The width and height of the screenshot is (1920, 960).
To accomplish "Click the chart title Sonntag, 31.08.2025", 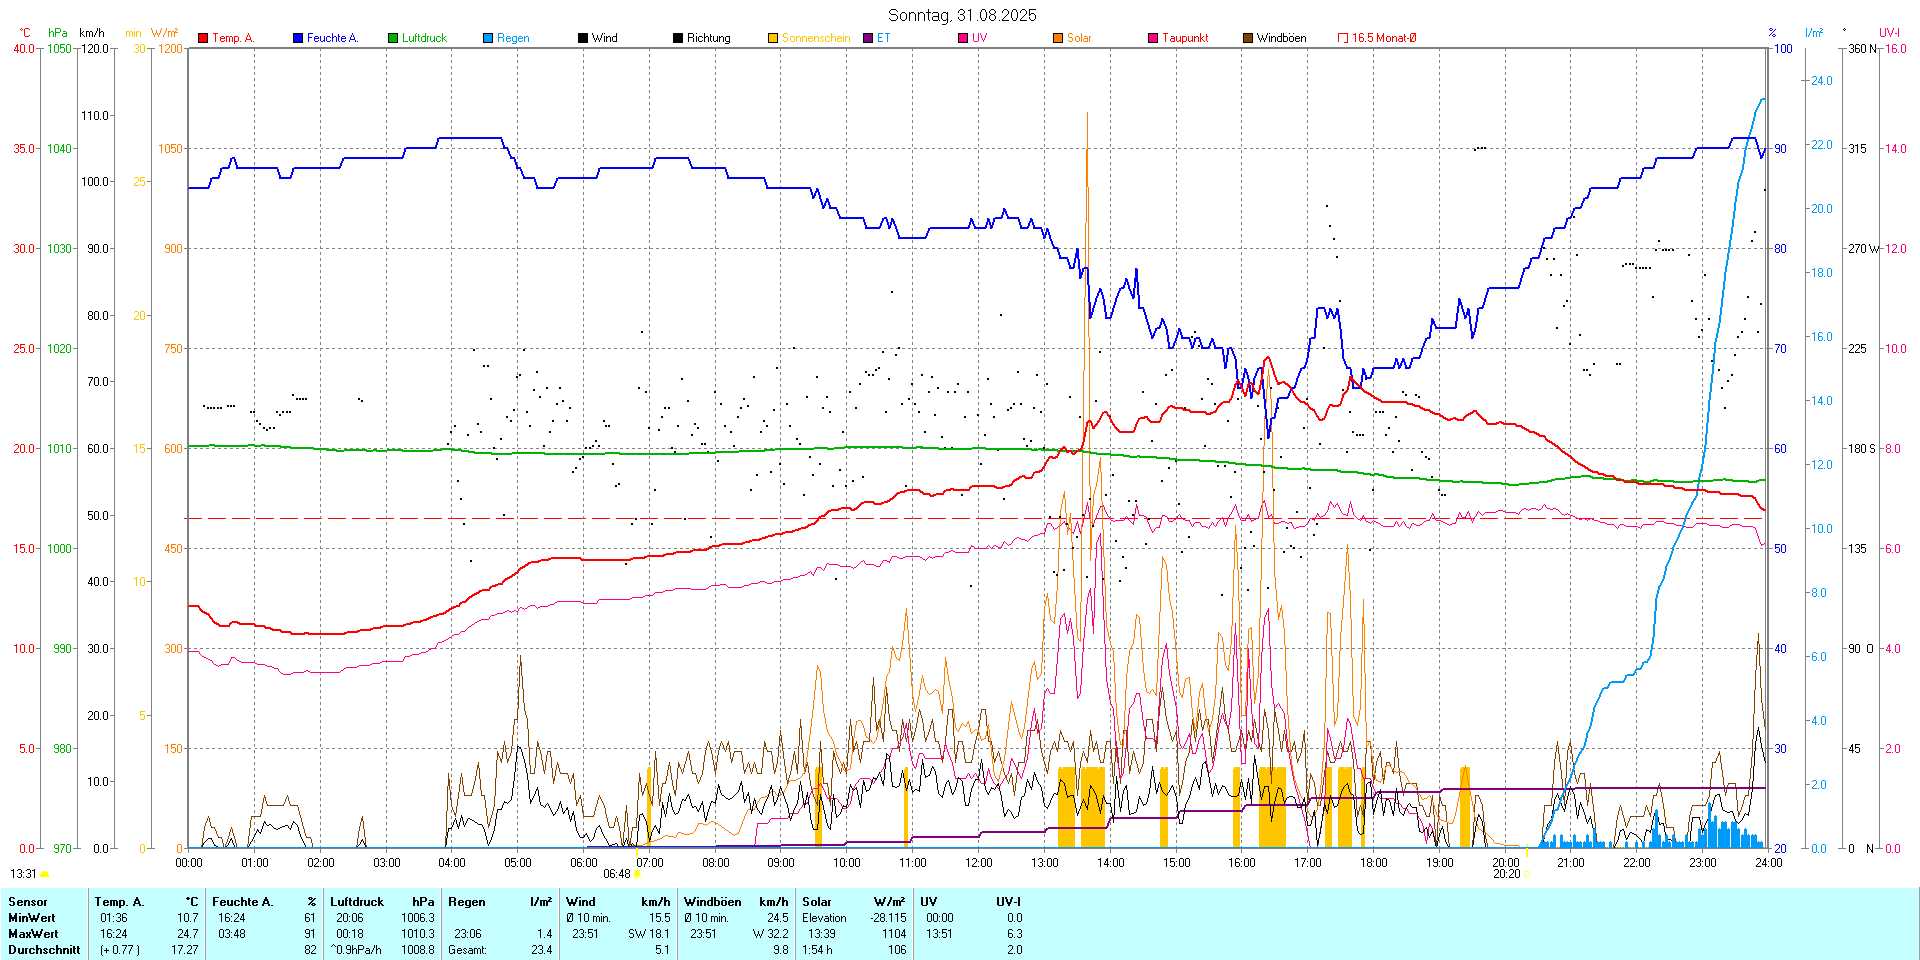I will click(x=962, y=15).
